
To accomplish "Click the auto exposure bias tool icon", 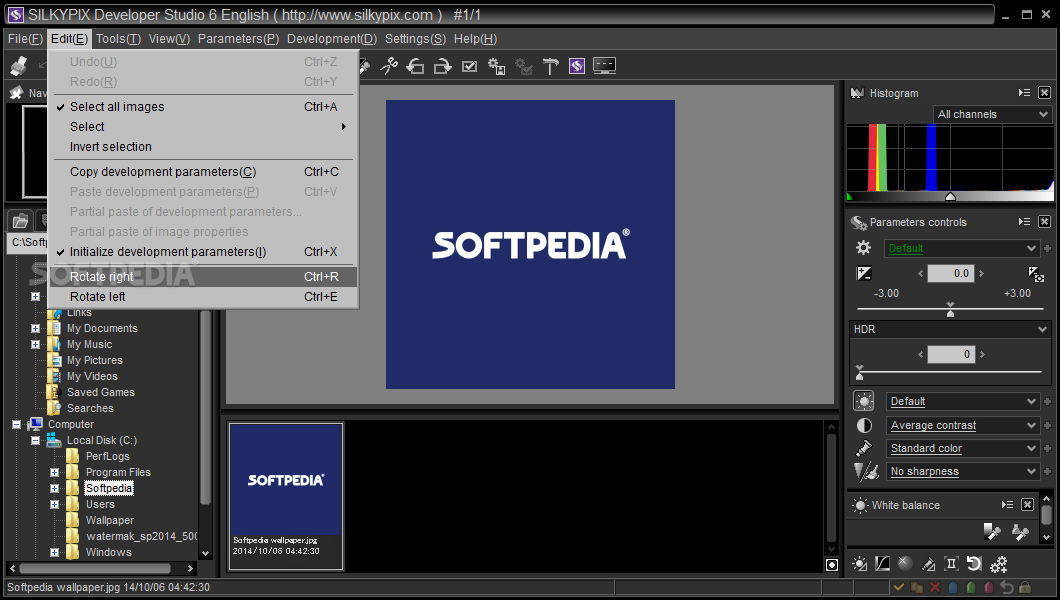I will (x=1036, y=273).
